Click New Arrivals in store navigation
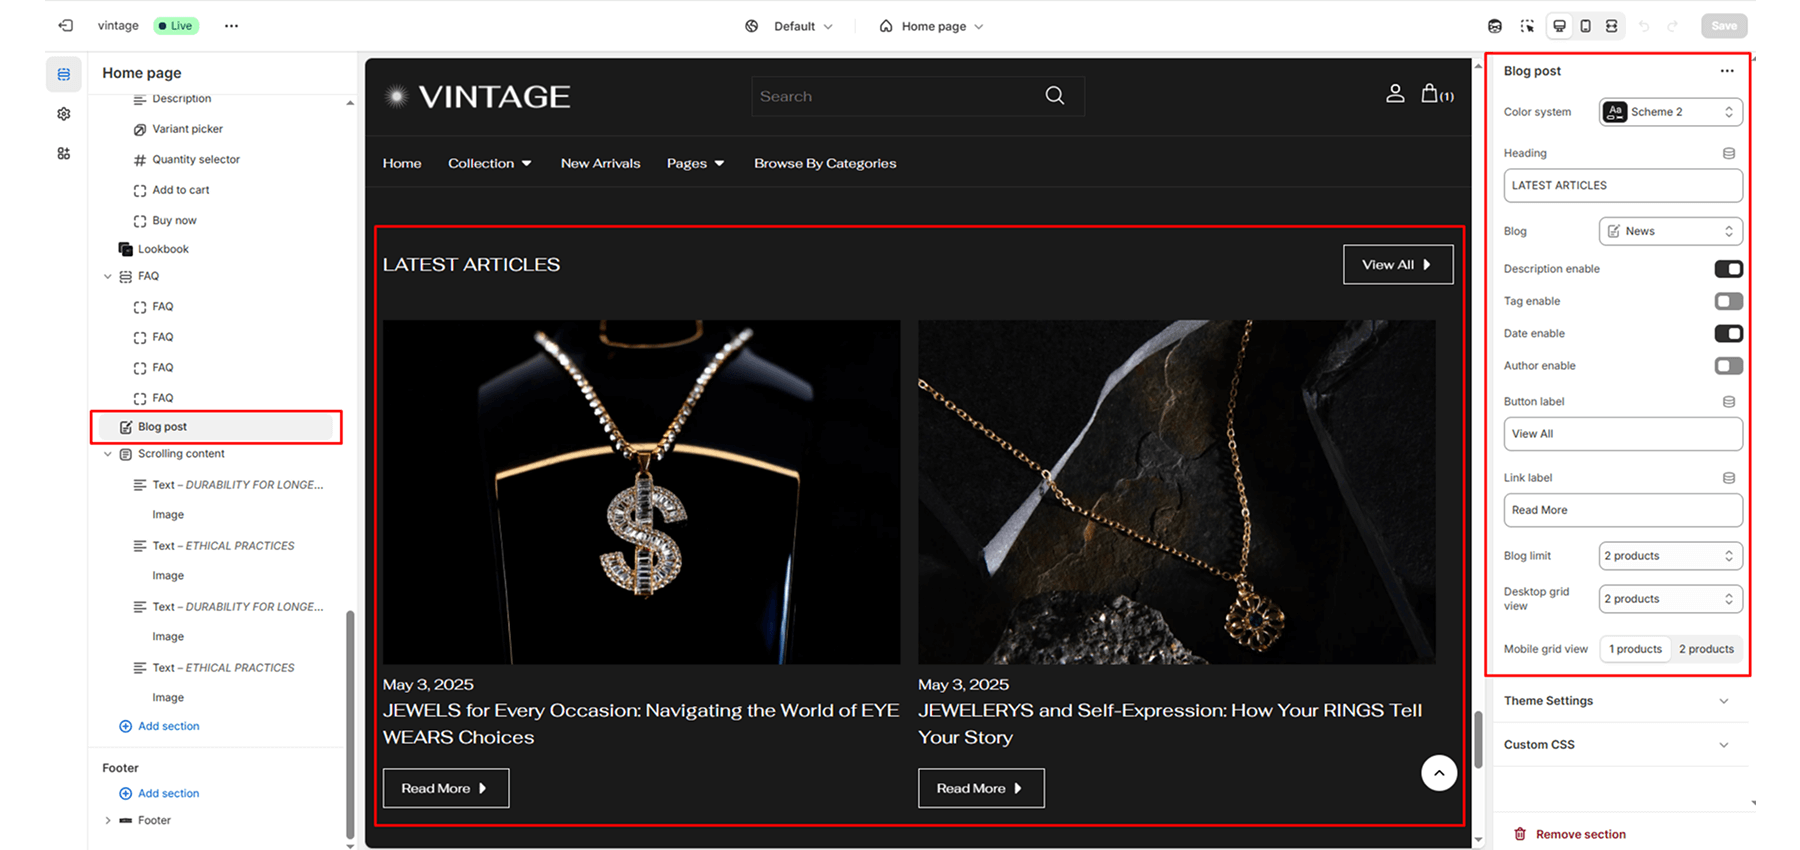Screen dimensions: 1800x850 600,164
